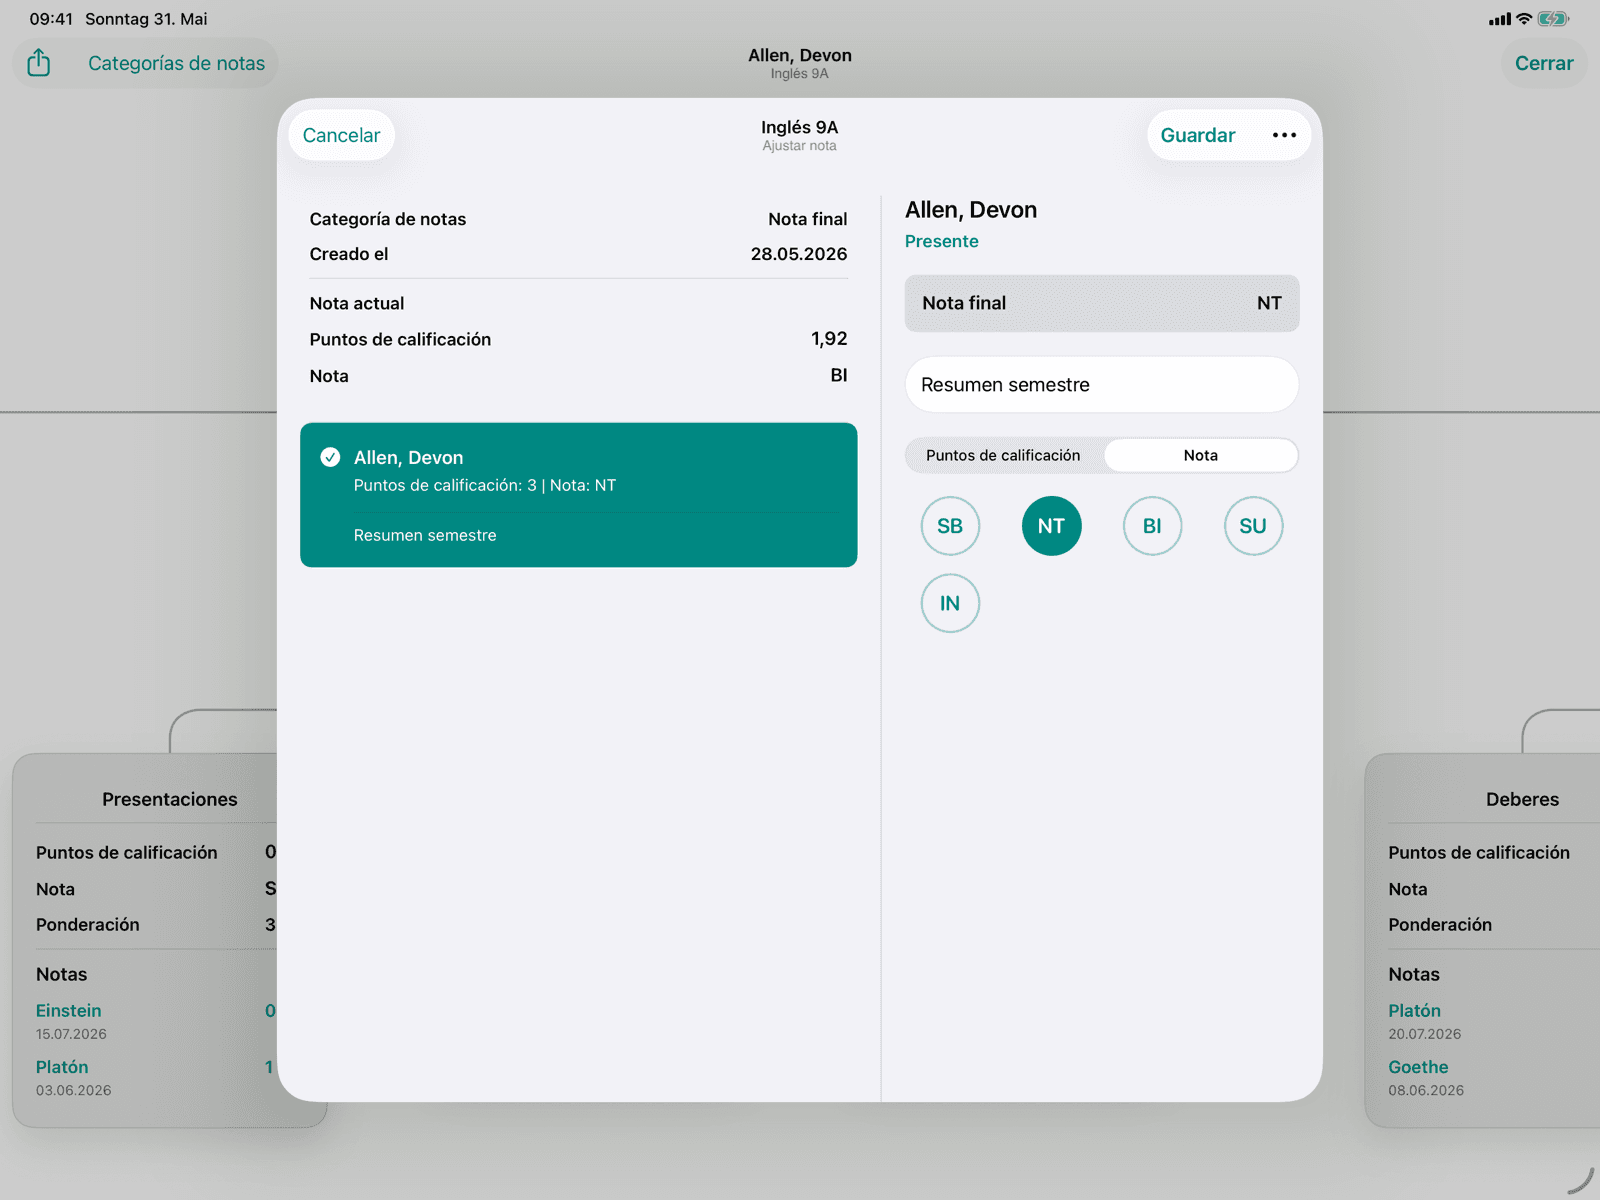Close the view with Cerrar
This screenshot has width=1600, height=1200.
(x=1544, y=63)
